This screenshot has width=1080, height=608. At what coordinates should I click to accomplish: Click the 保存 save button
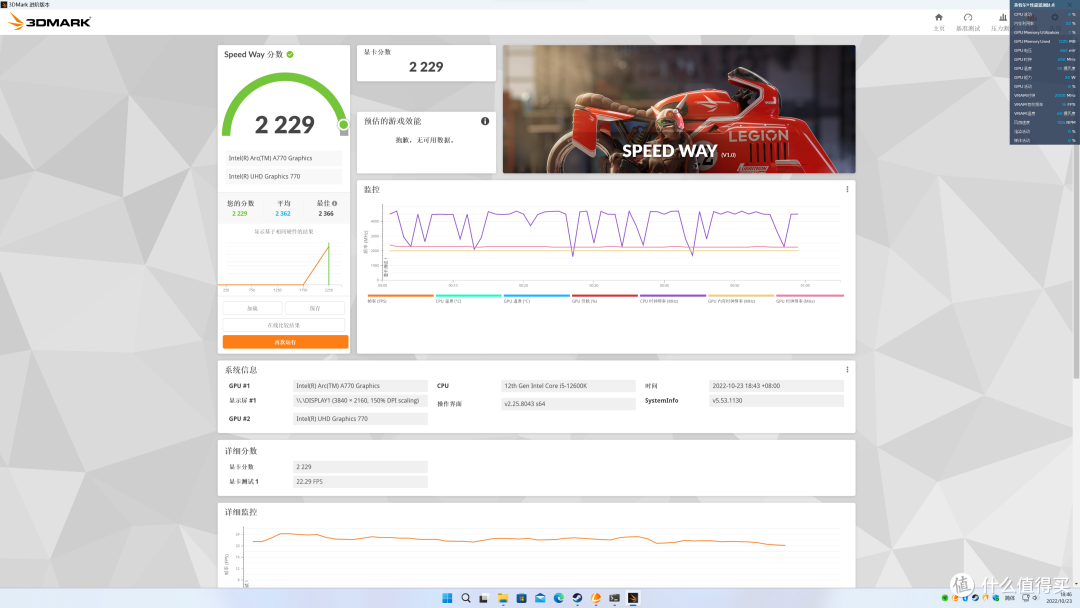315,308
